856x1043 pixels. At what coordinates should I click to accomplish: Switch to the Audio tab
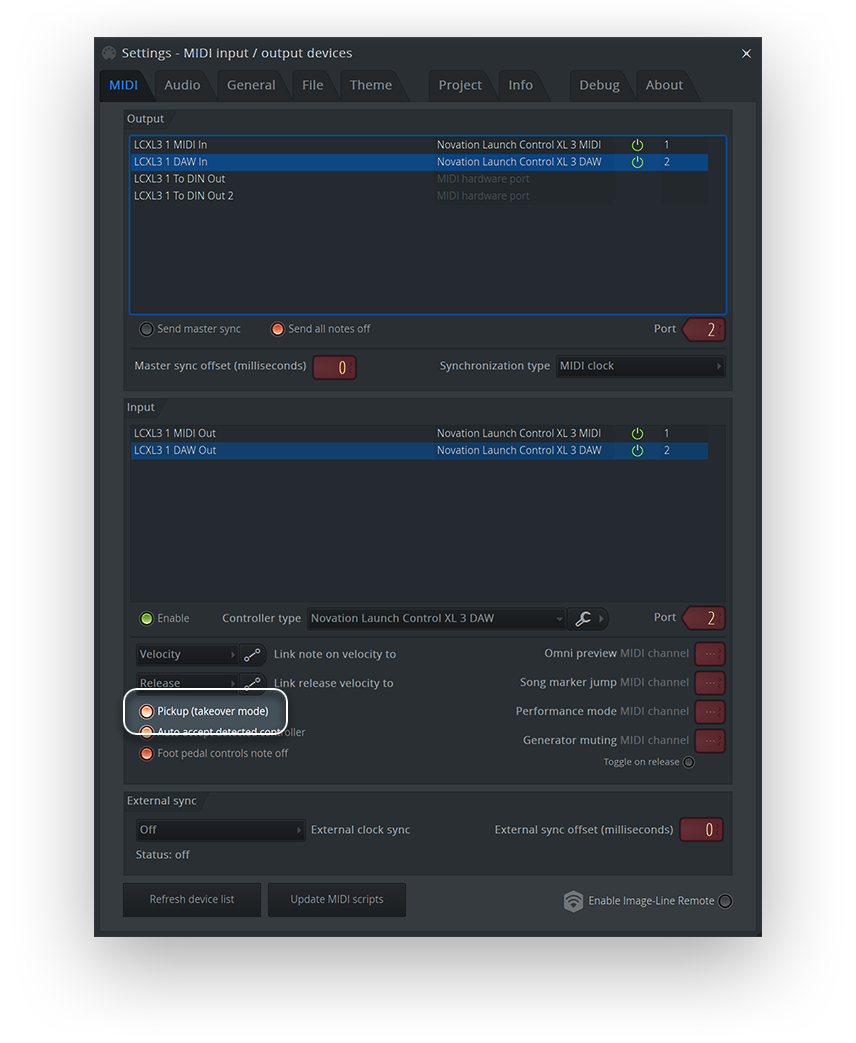pos(182,85)
